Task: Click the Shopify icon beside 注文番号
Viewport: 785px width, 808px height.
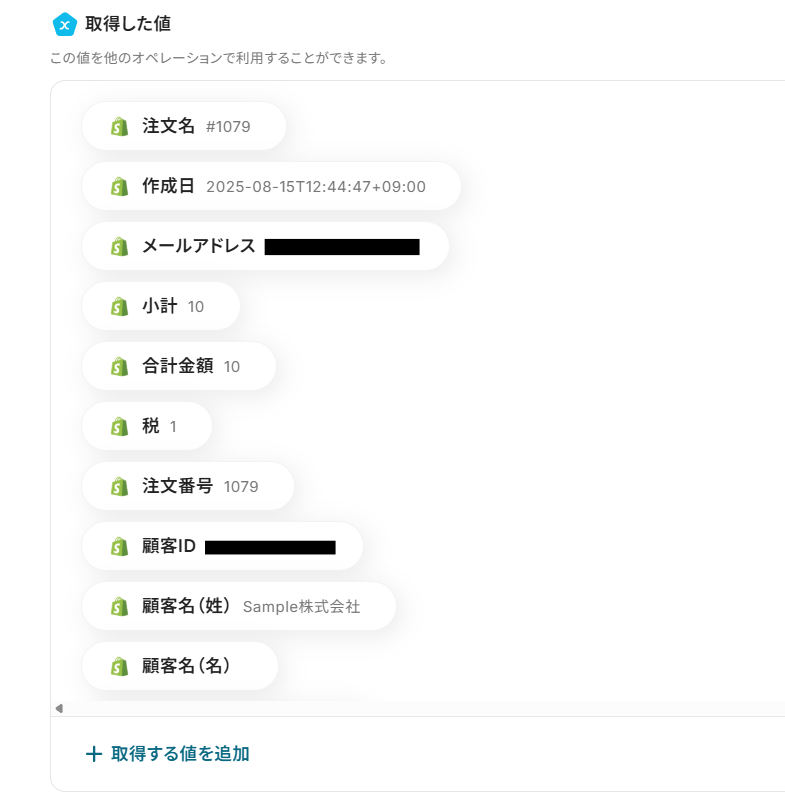Action: [120, 487]
